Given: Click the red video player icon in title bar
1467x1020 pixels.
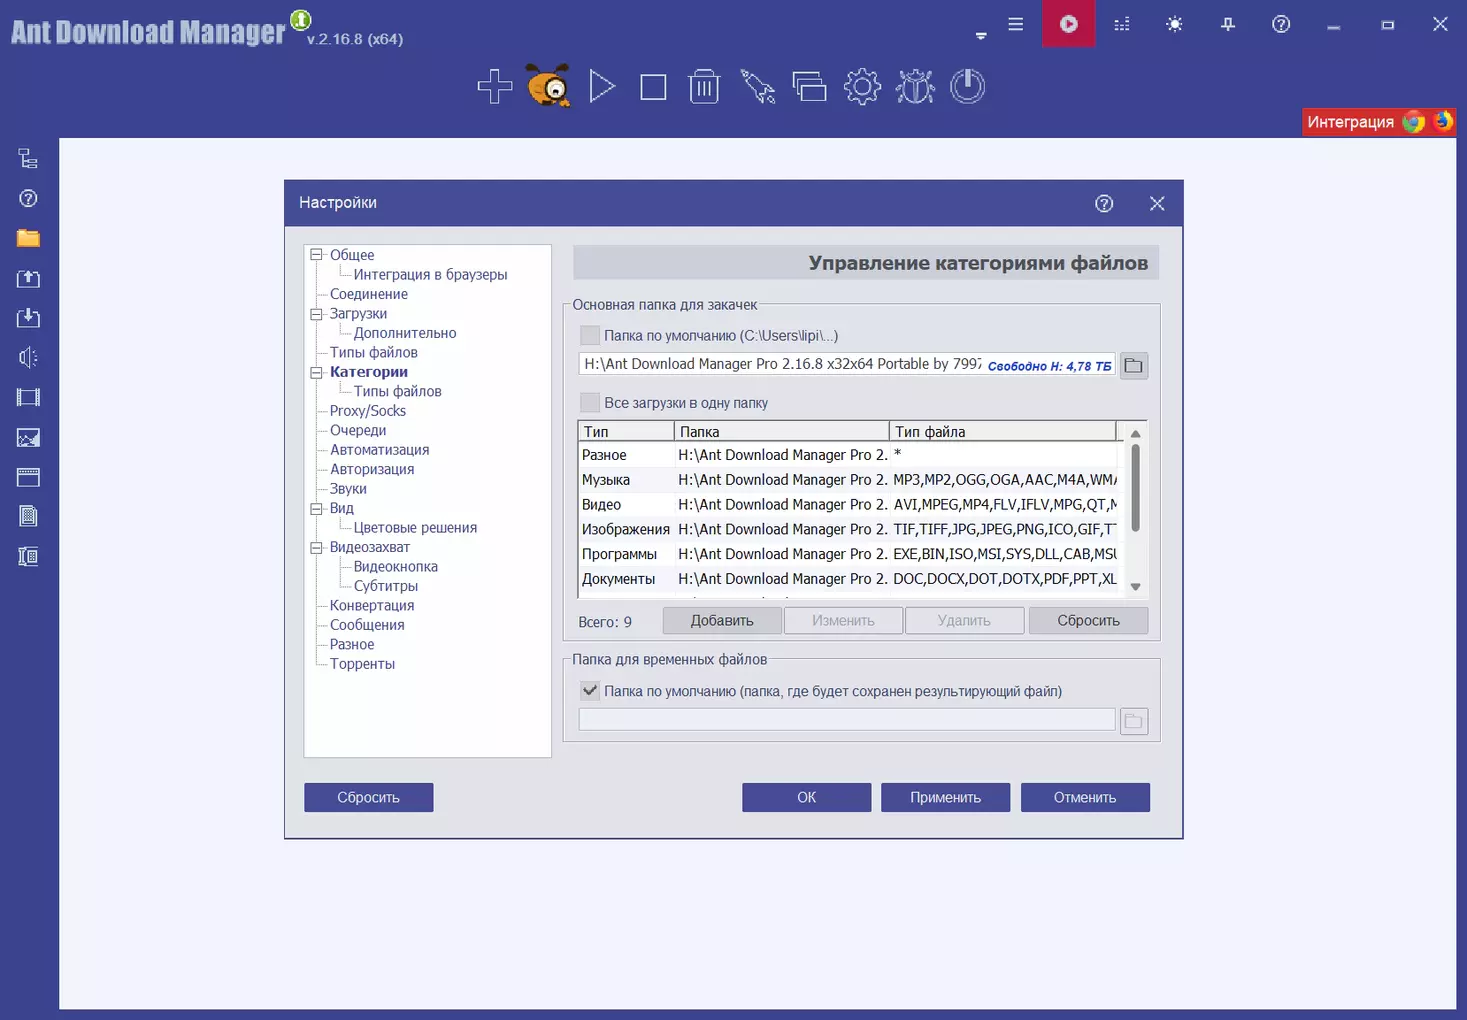Looking at the screenshot, I should pos(1068,24).
